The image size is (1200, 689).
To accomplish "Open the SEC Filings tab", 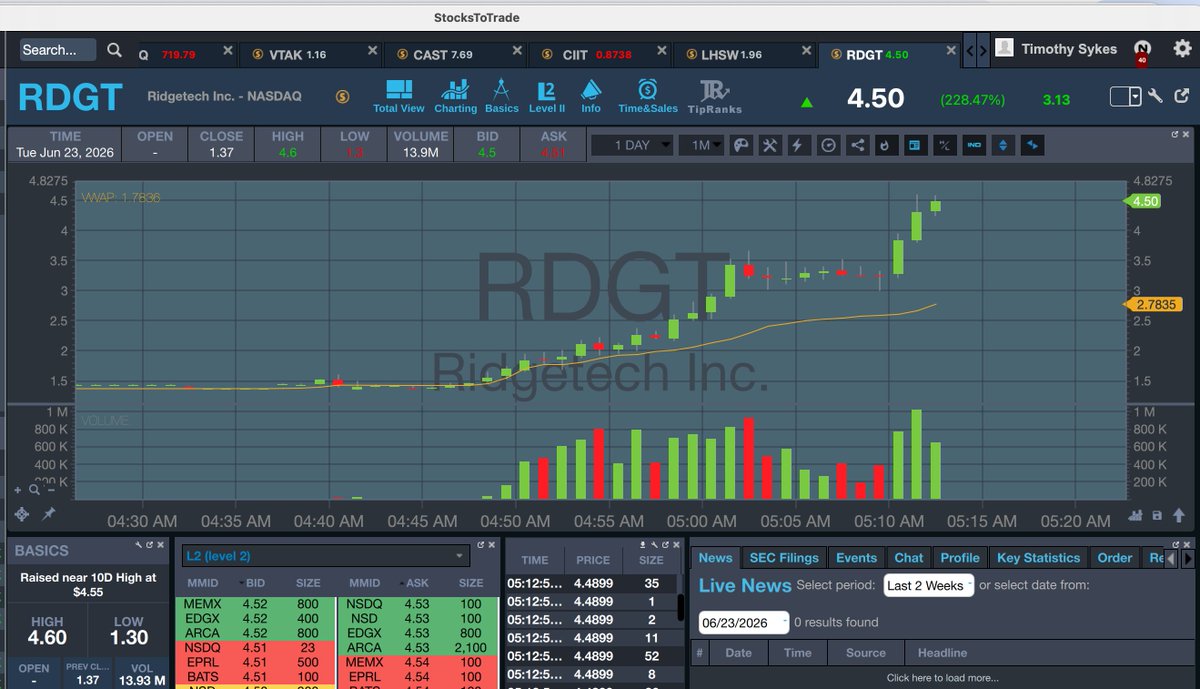I will [784, 558].
